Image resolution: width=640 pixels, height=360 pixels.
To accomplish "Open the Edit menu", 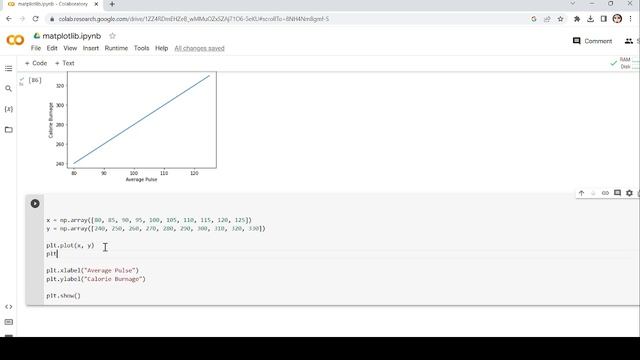I will point(52,48).
